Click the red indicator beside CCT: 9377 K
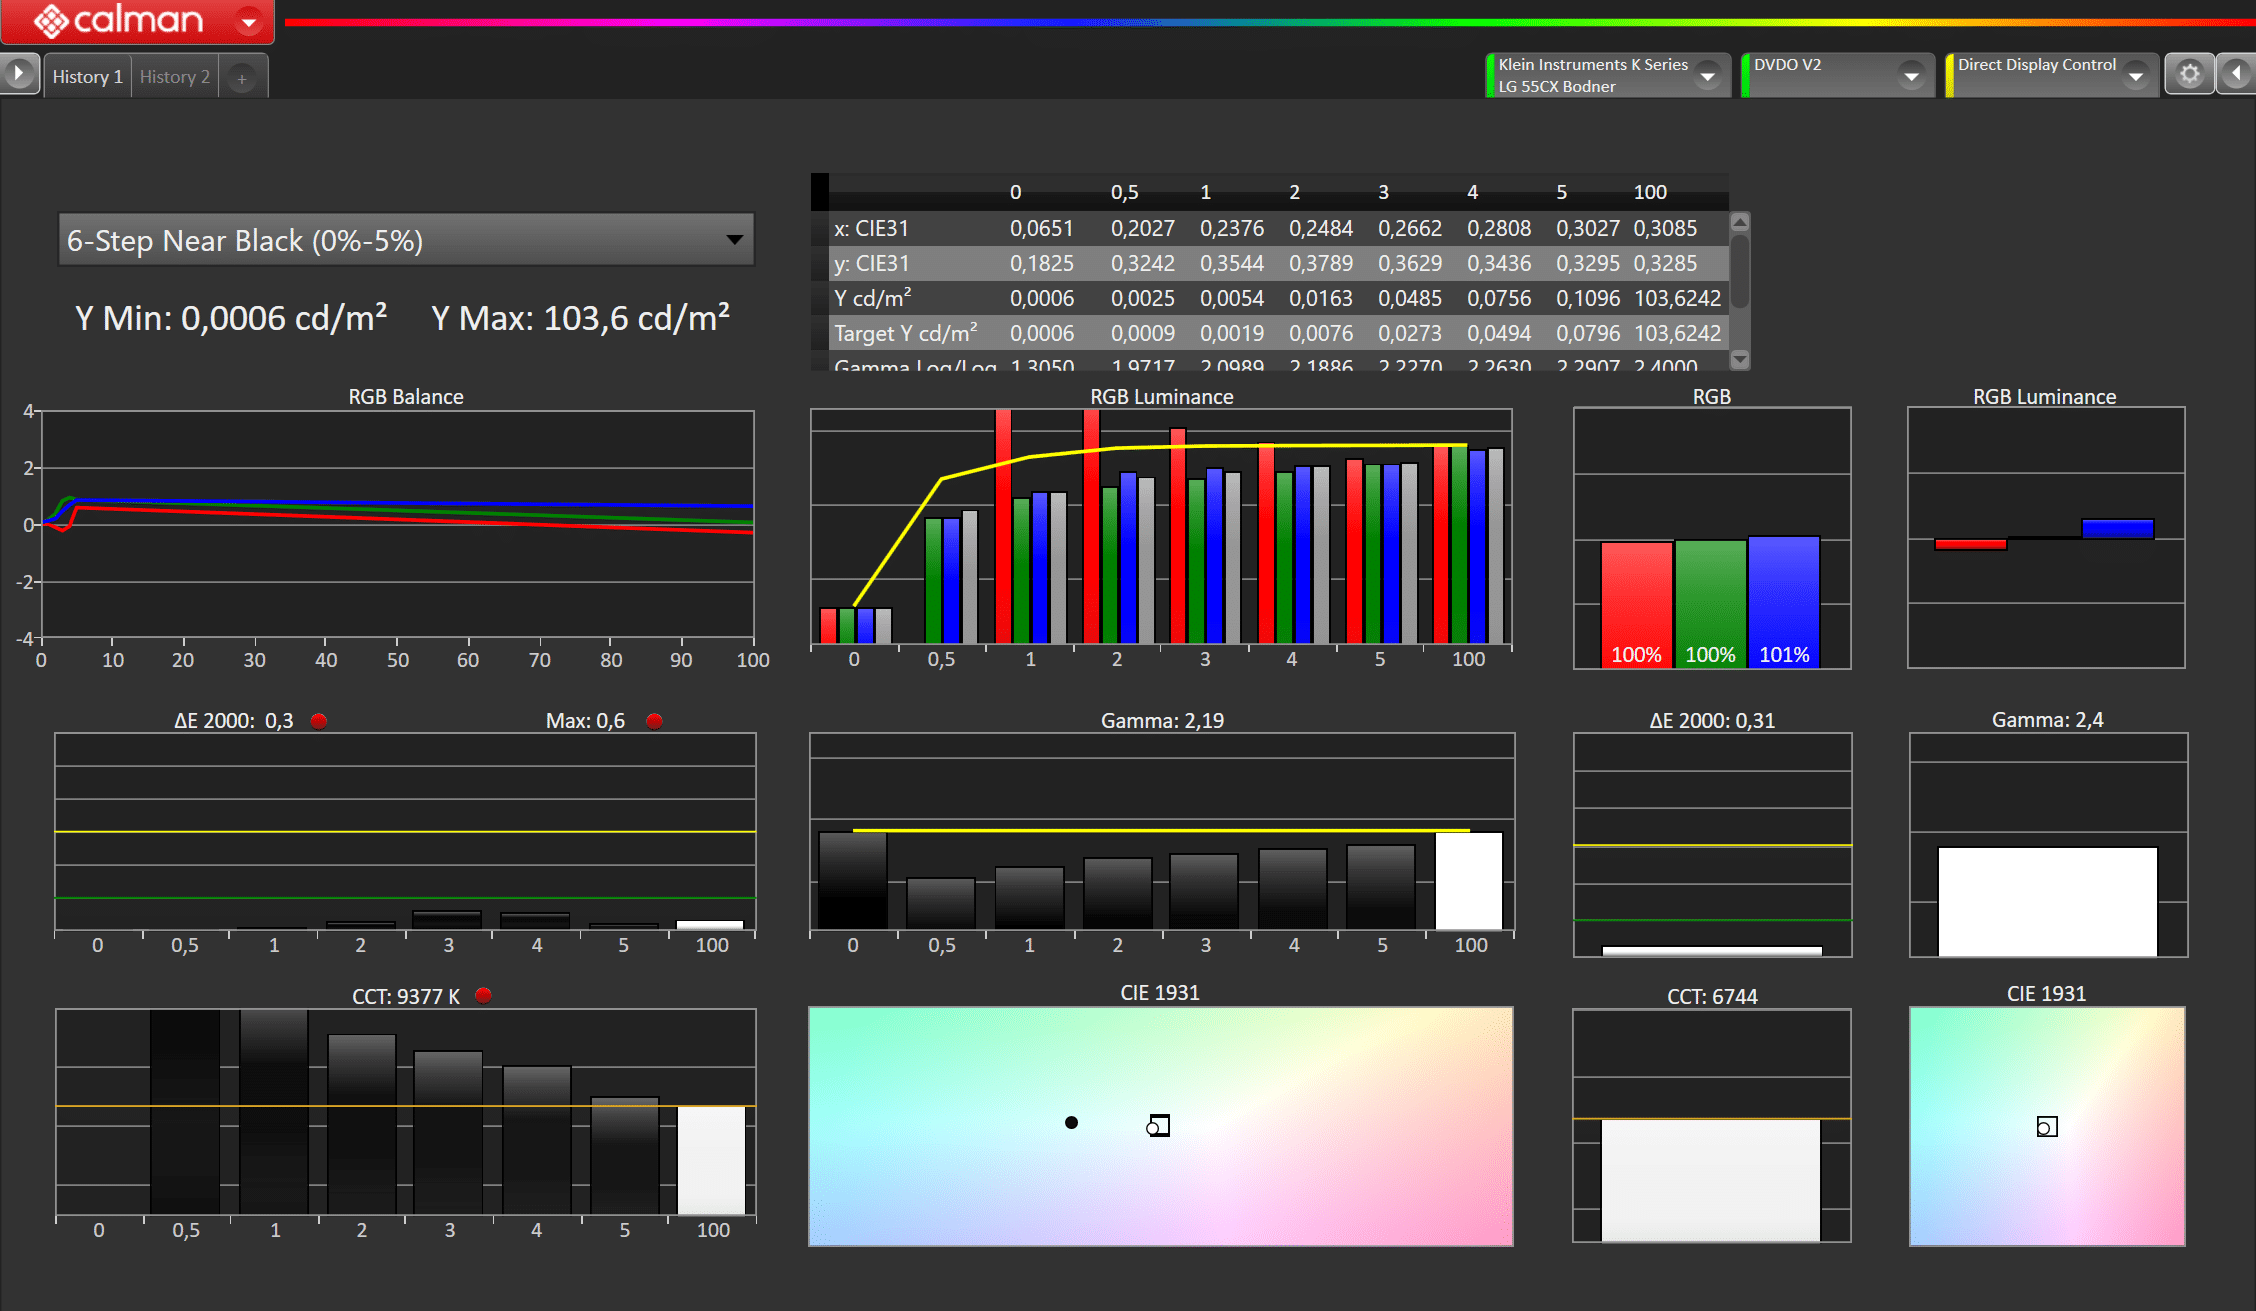This screenshot has width=2256, height=1311. 483,996
